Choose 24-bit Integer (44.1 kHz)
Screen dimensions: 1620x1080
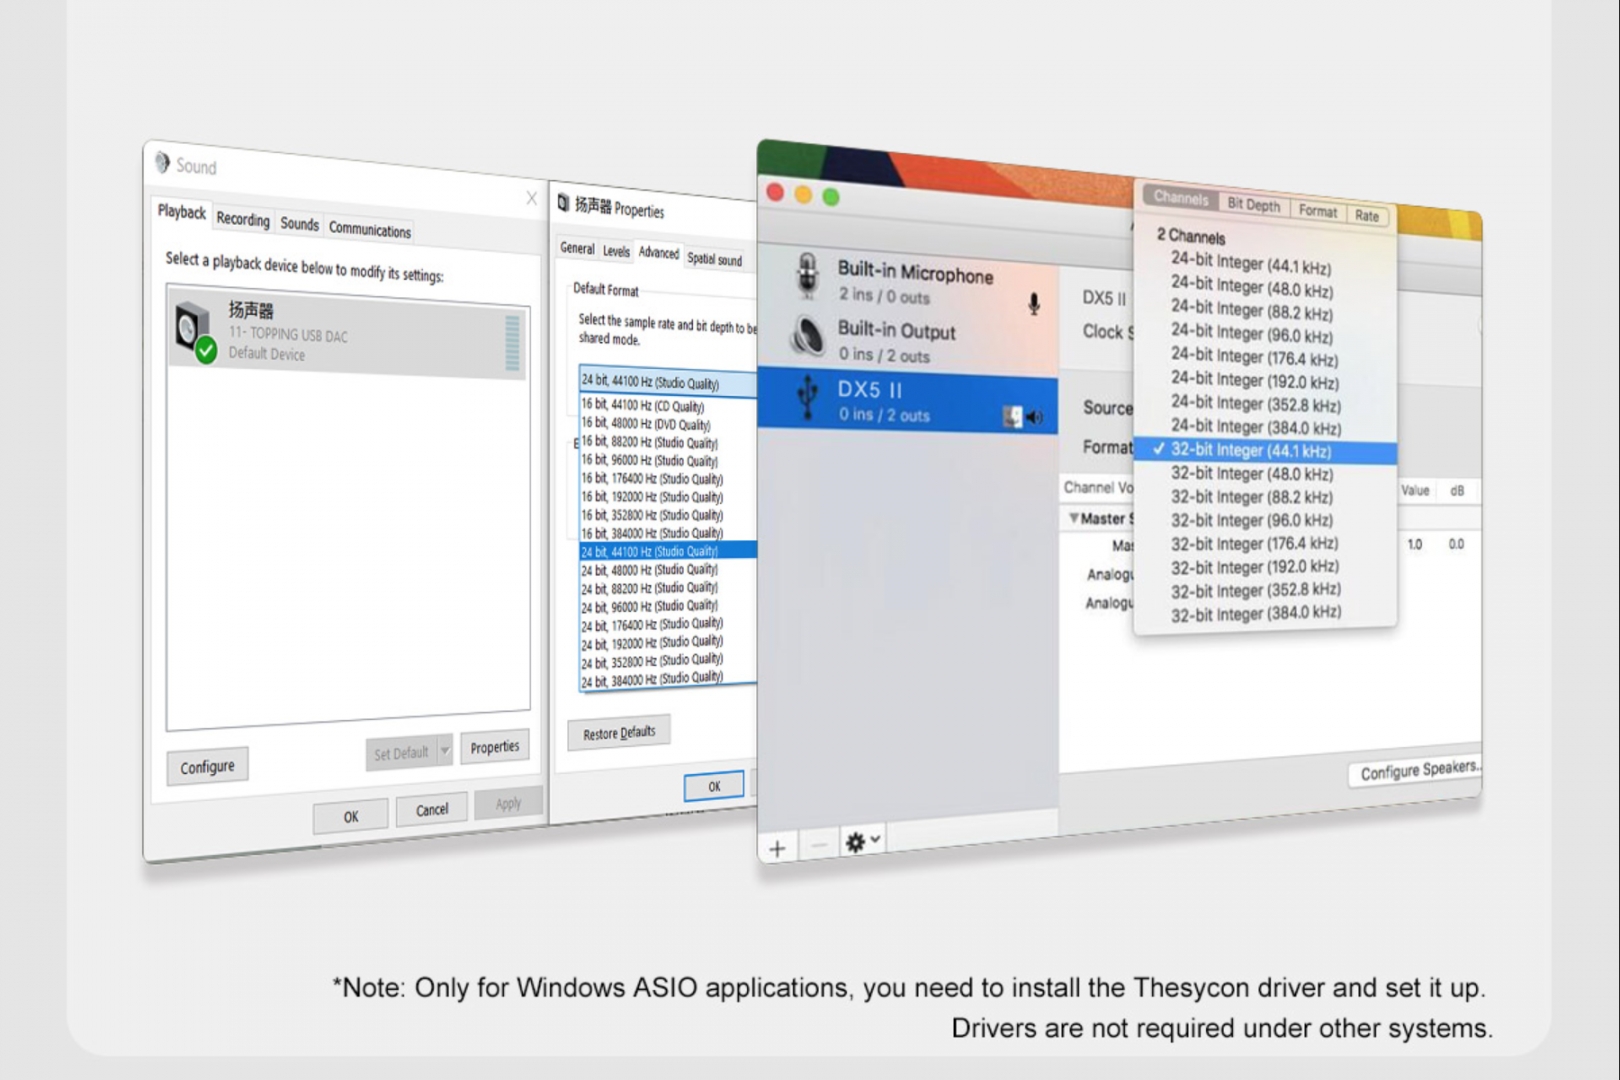point(1251,264)
